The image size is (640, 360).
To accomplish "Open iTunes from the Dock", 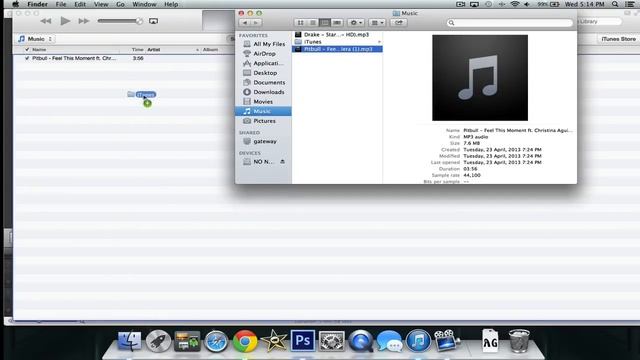I will click(418, 341).
